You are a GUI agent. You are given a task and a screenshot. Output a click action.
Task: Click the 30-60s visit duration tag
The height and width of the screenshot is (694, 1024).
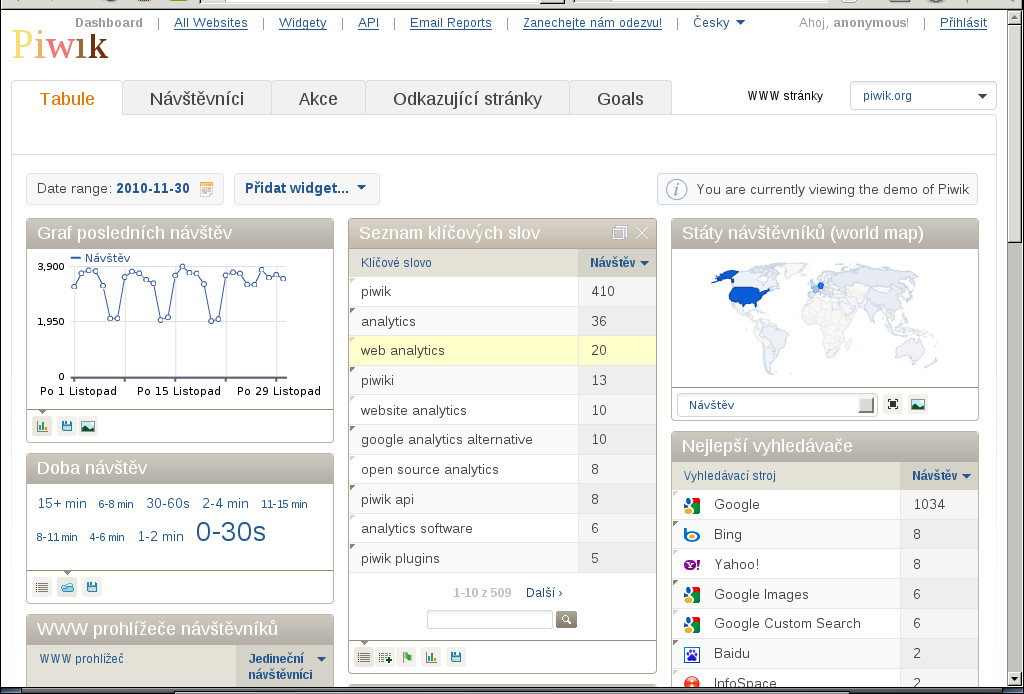click(x=168, y=503)
